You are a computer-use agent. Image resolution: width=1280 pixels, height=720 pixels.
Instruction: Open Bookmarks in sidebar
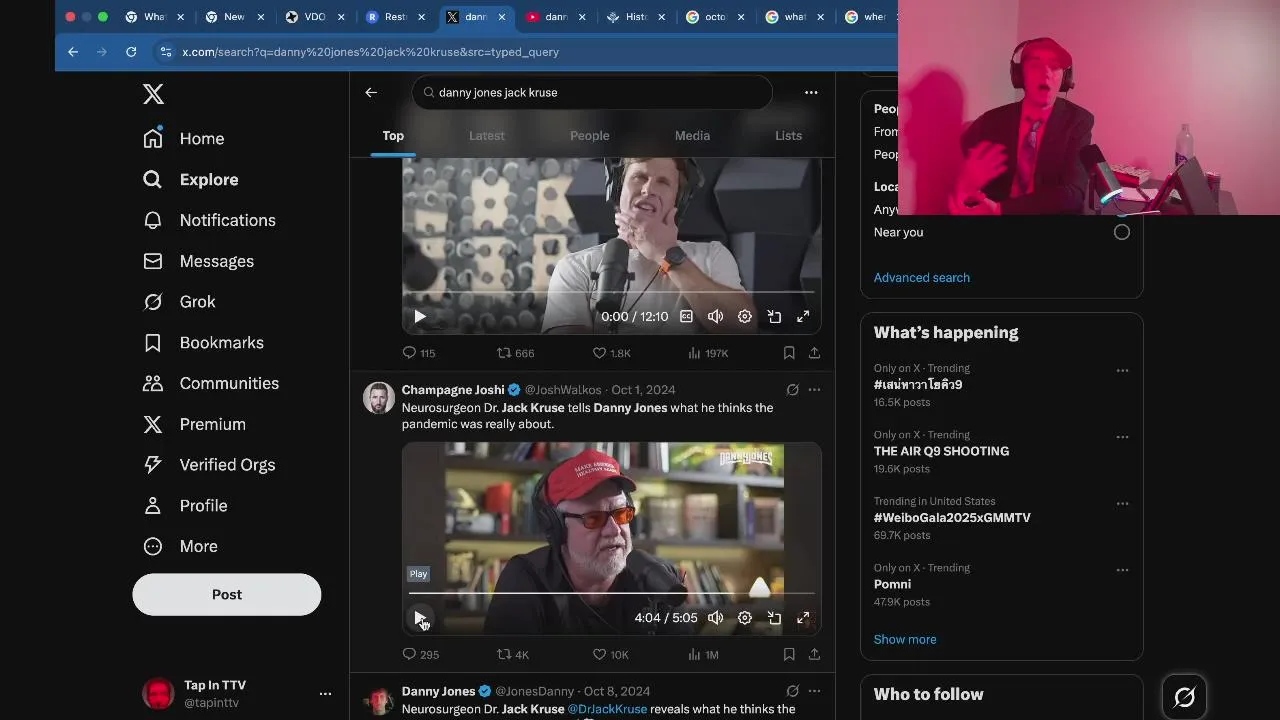tap(203, 342)
